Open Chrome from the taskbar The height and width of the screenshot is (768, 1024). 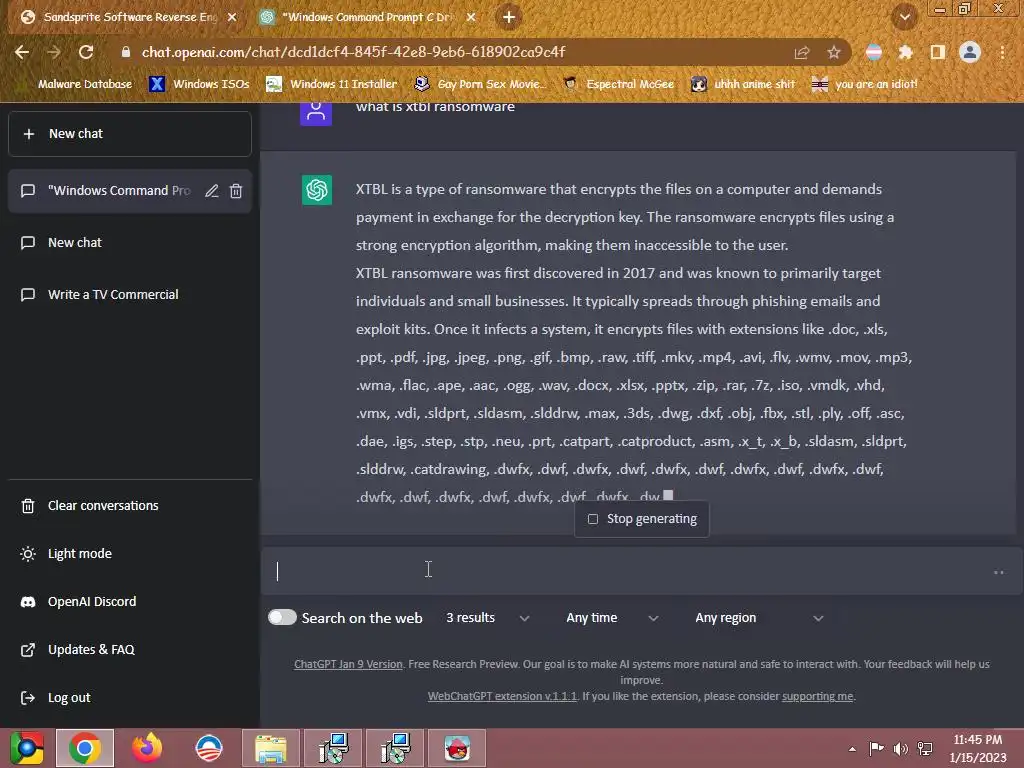tap(85, 748)
